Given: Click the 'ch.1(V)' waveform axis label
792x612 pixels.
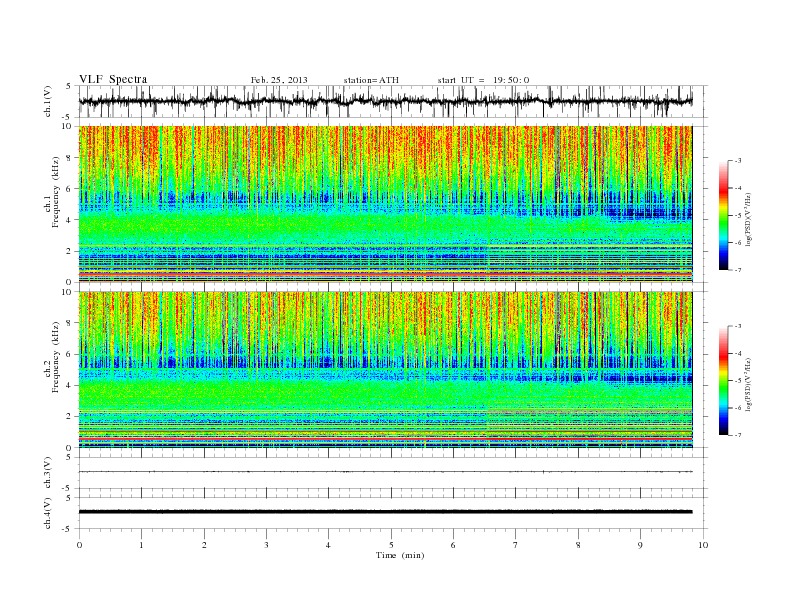Looking at the screenshot, I should pos(48,101).
